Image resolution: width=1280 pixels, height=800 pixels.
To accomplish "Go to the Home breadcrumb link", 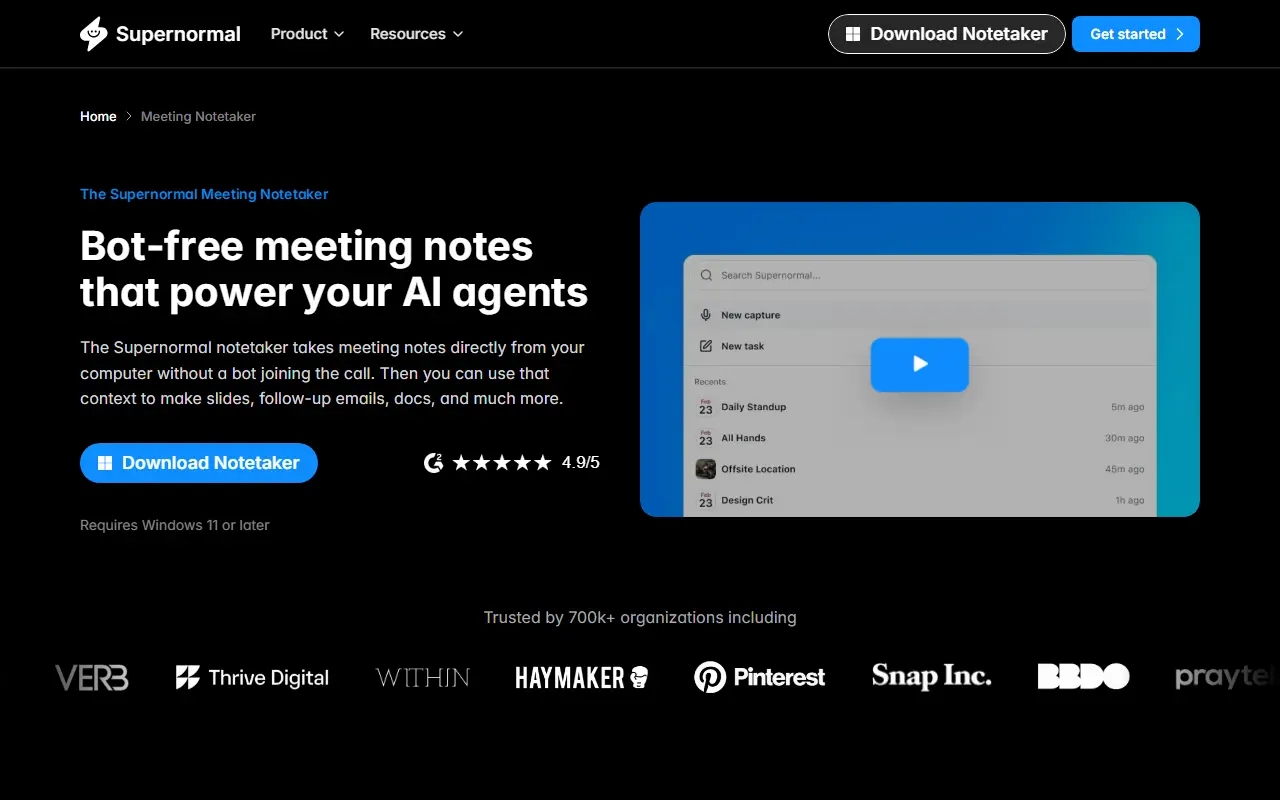I will pos(98,117).
